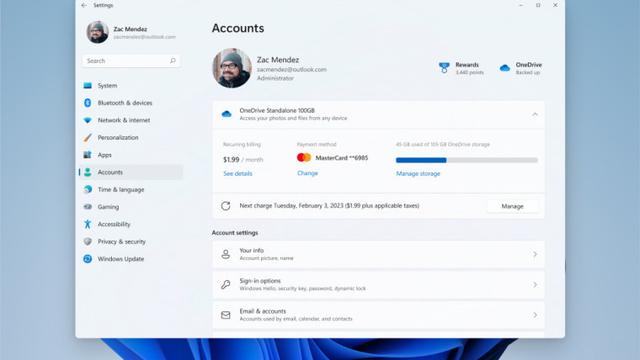The width and height of the screenshot is (640, 360).
Task: Open Accessibility settings
Action: click(x=131, y=224)
